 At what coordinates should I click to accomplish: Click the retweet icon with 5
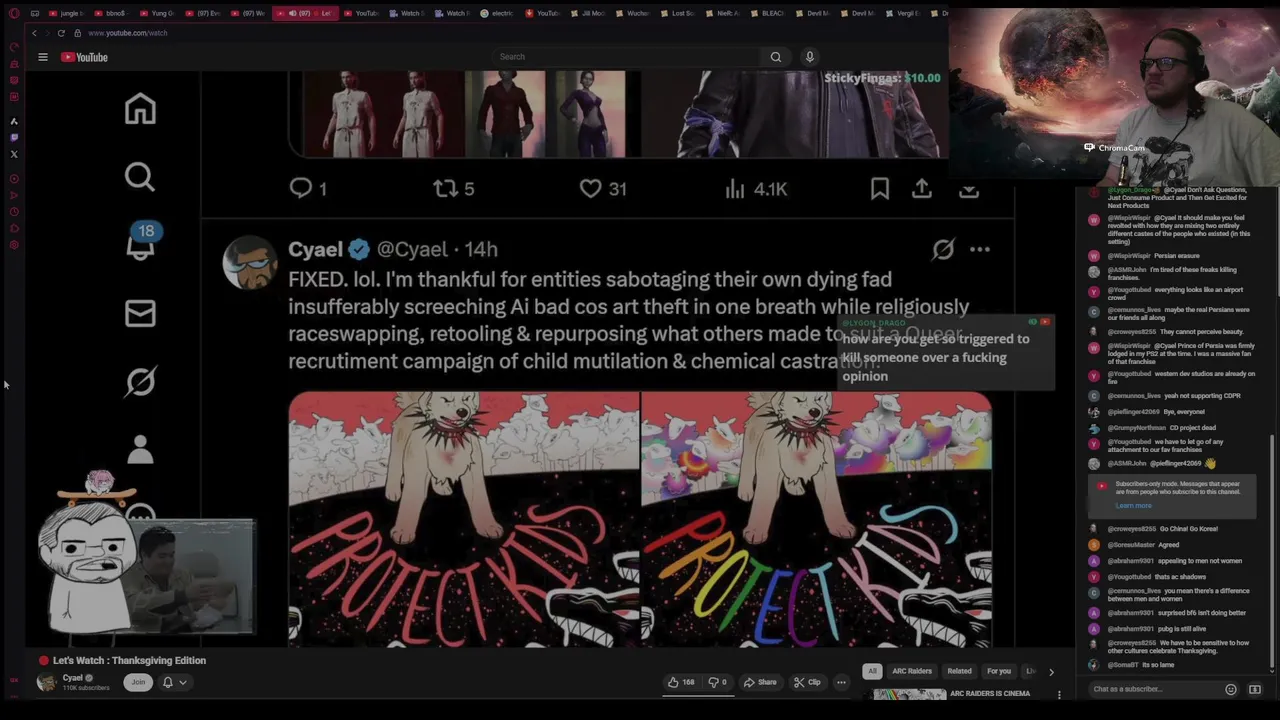[x=453, y=188]
